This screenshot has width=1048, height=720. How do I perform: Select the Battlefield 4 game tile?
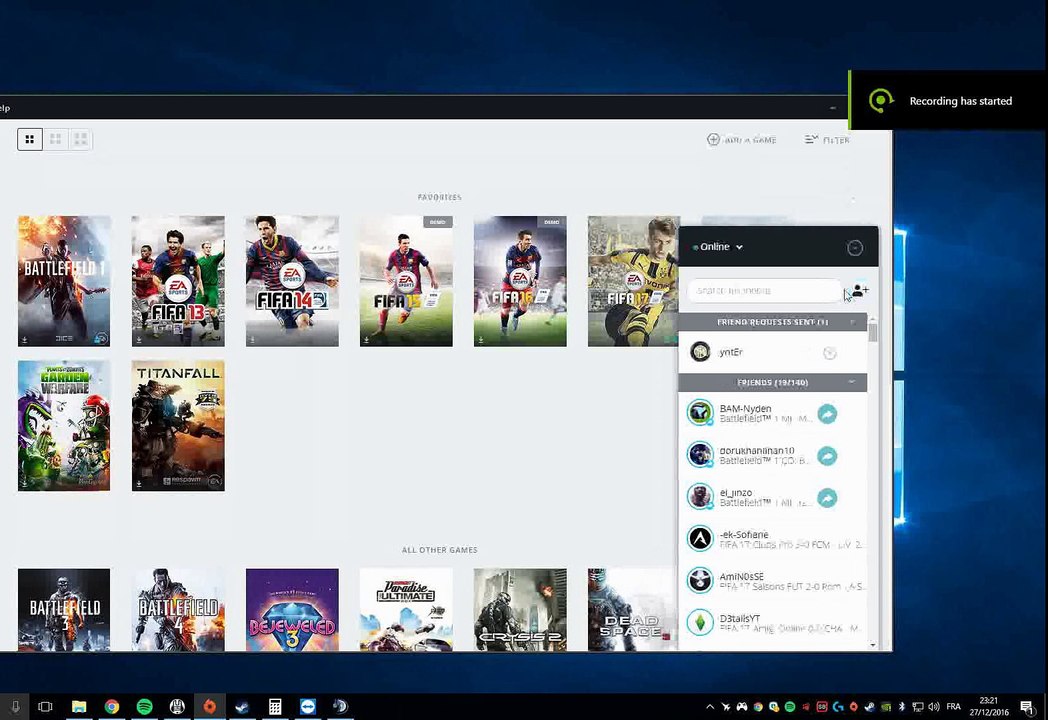point(178,609)
